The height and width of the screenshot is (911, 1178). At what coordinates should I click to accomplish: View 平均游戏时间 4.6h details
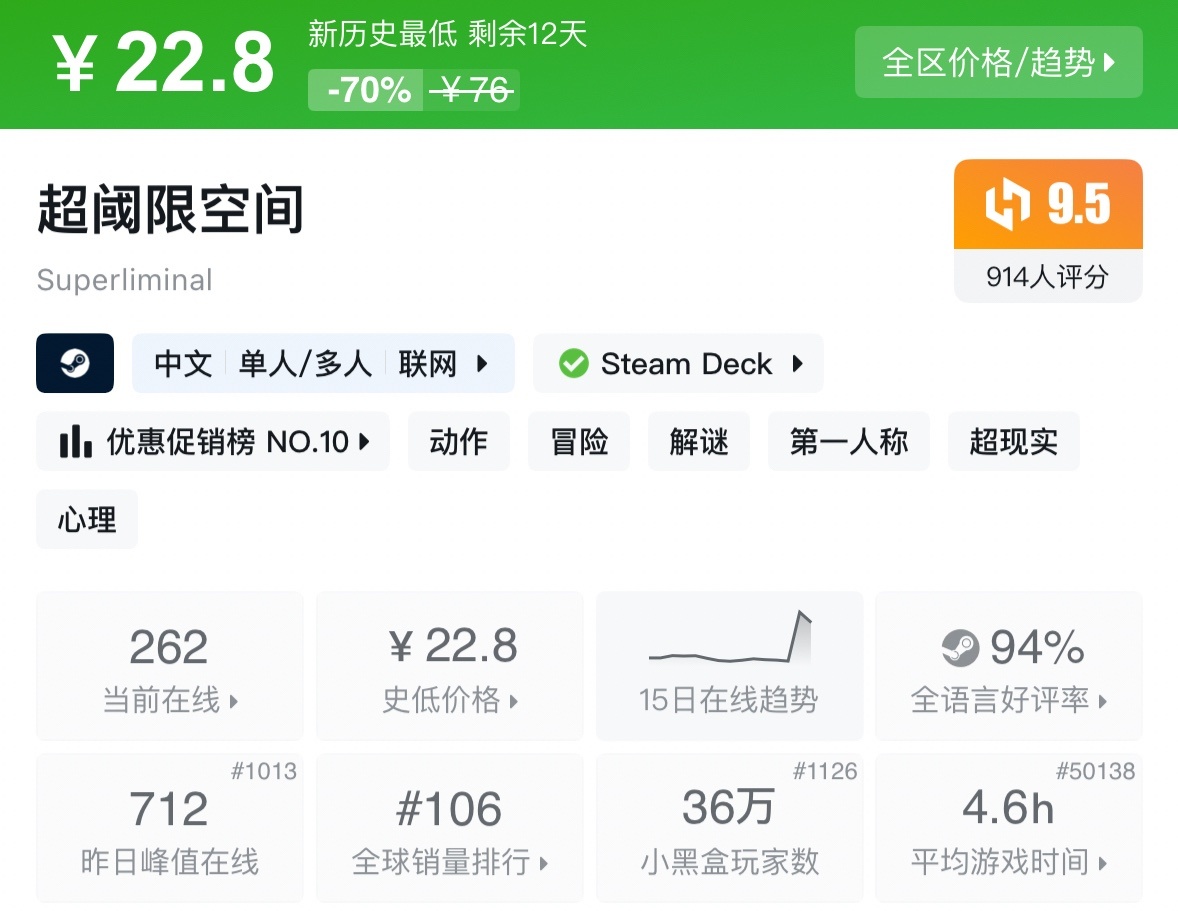tap(1008, 828)
